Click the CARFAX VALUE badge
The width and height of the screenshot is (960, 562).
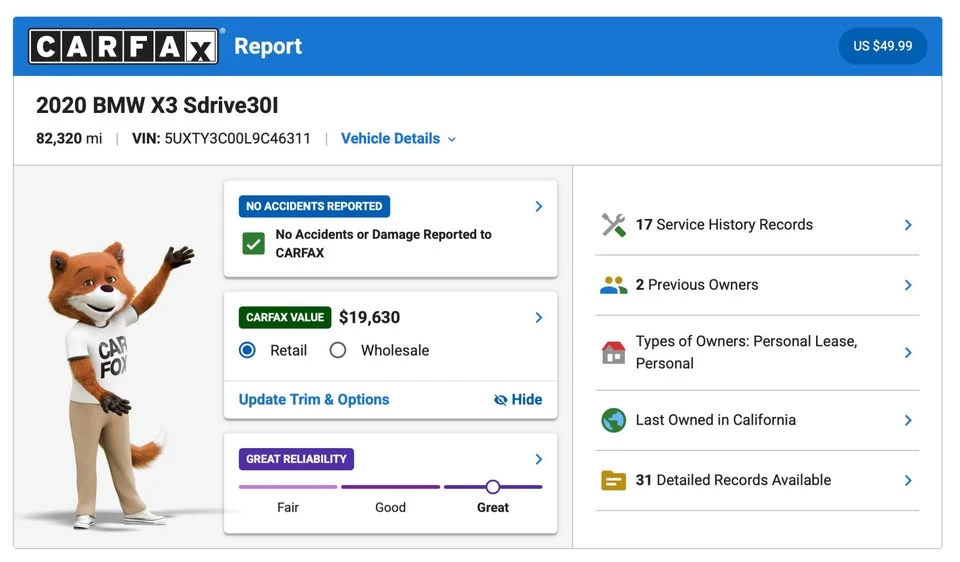pyautogui.click(x=285, y=317)
